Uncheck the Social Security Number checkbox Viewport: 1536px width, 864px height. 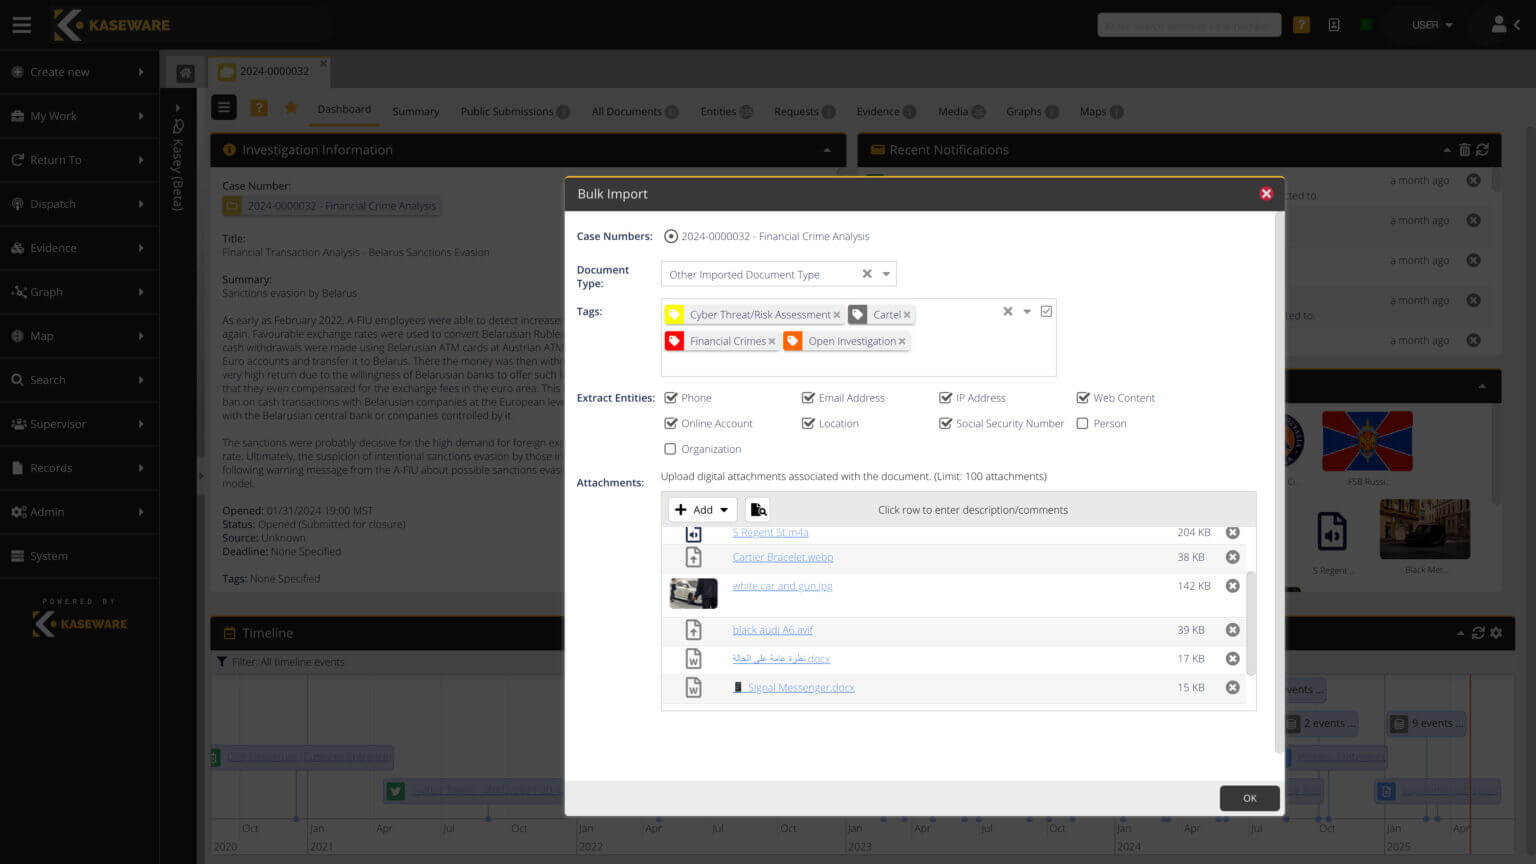(946, 423)
